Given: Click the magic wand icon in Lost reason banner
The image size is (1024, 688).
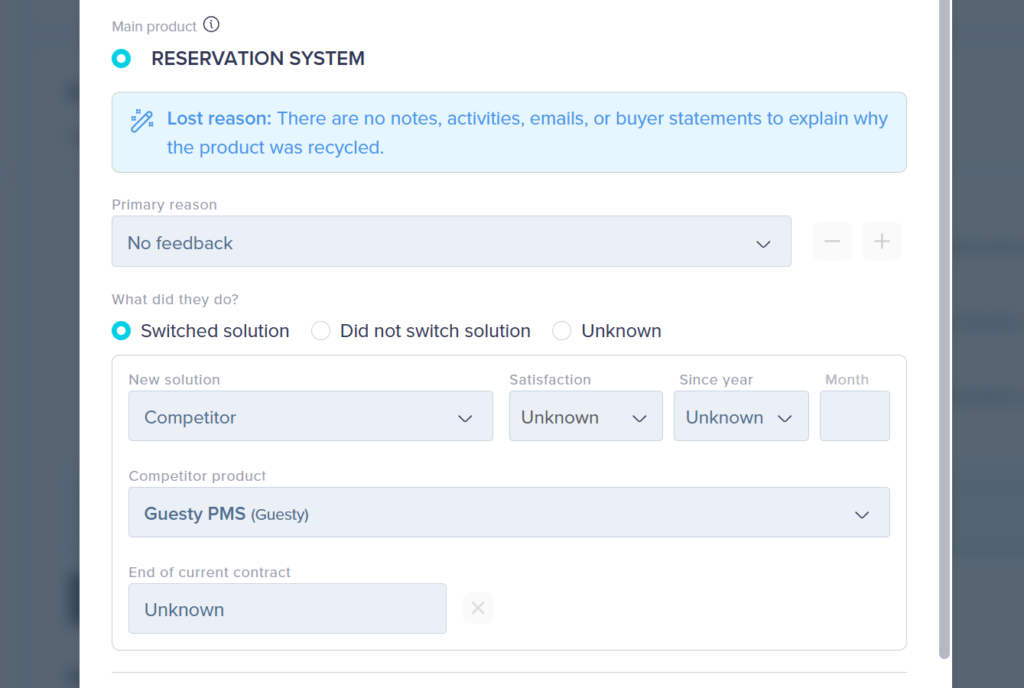Looking at the screenshot, I should (x=142, y=121).
